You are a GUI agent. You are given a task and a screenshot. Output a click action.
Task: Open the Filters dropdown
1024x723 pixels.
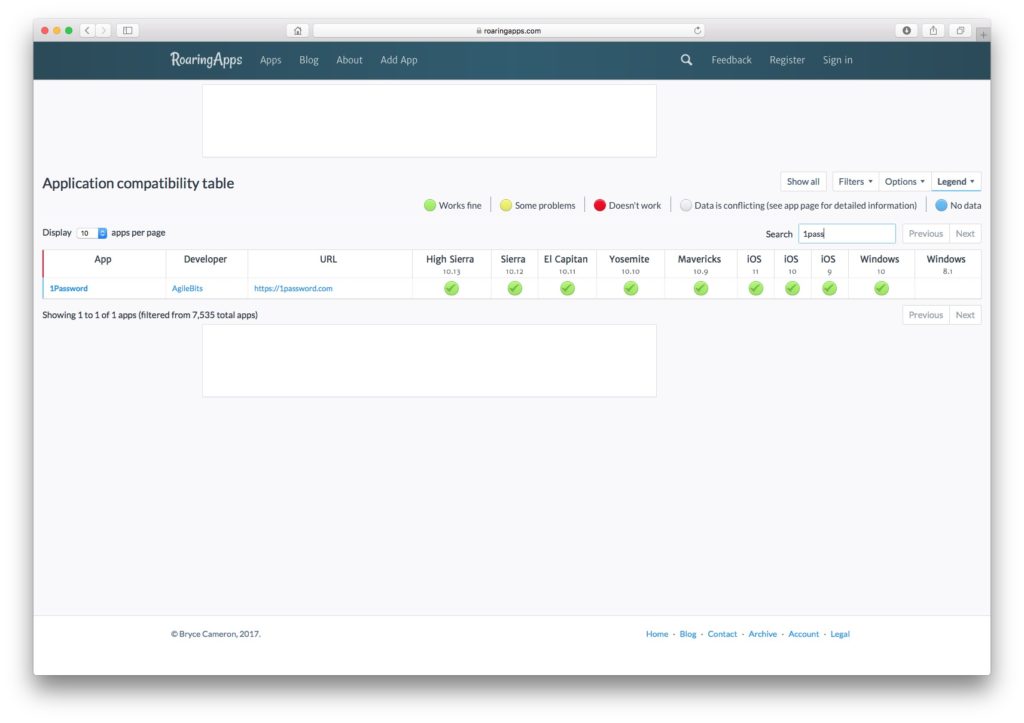pos(855,182)
